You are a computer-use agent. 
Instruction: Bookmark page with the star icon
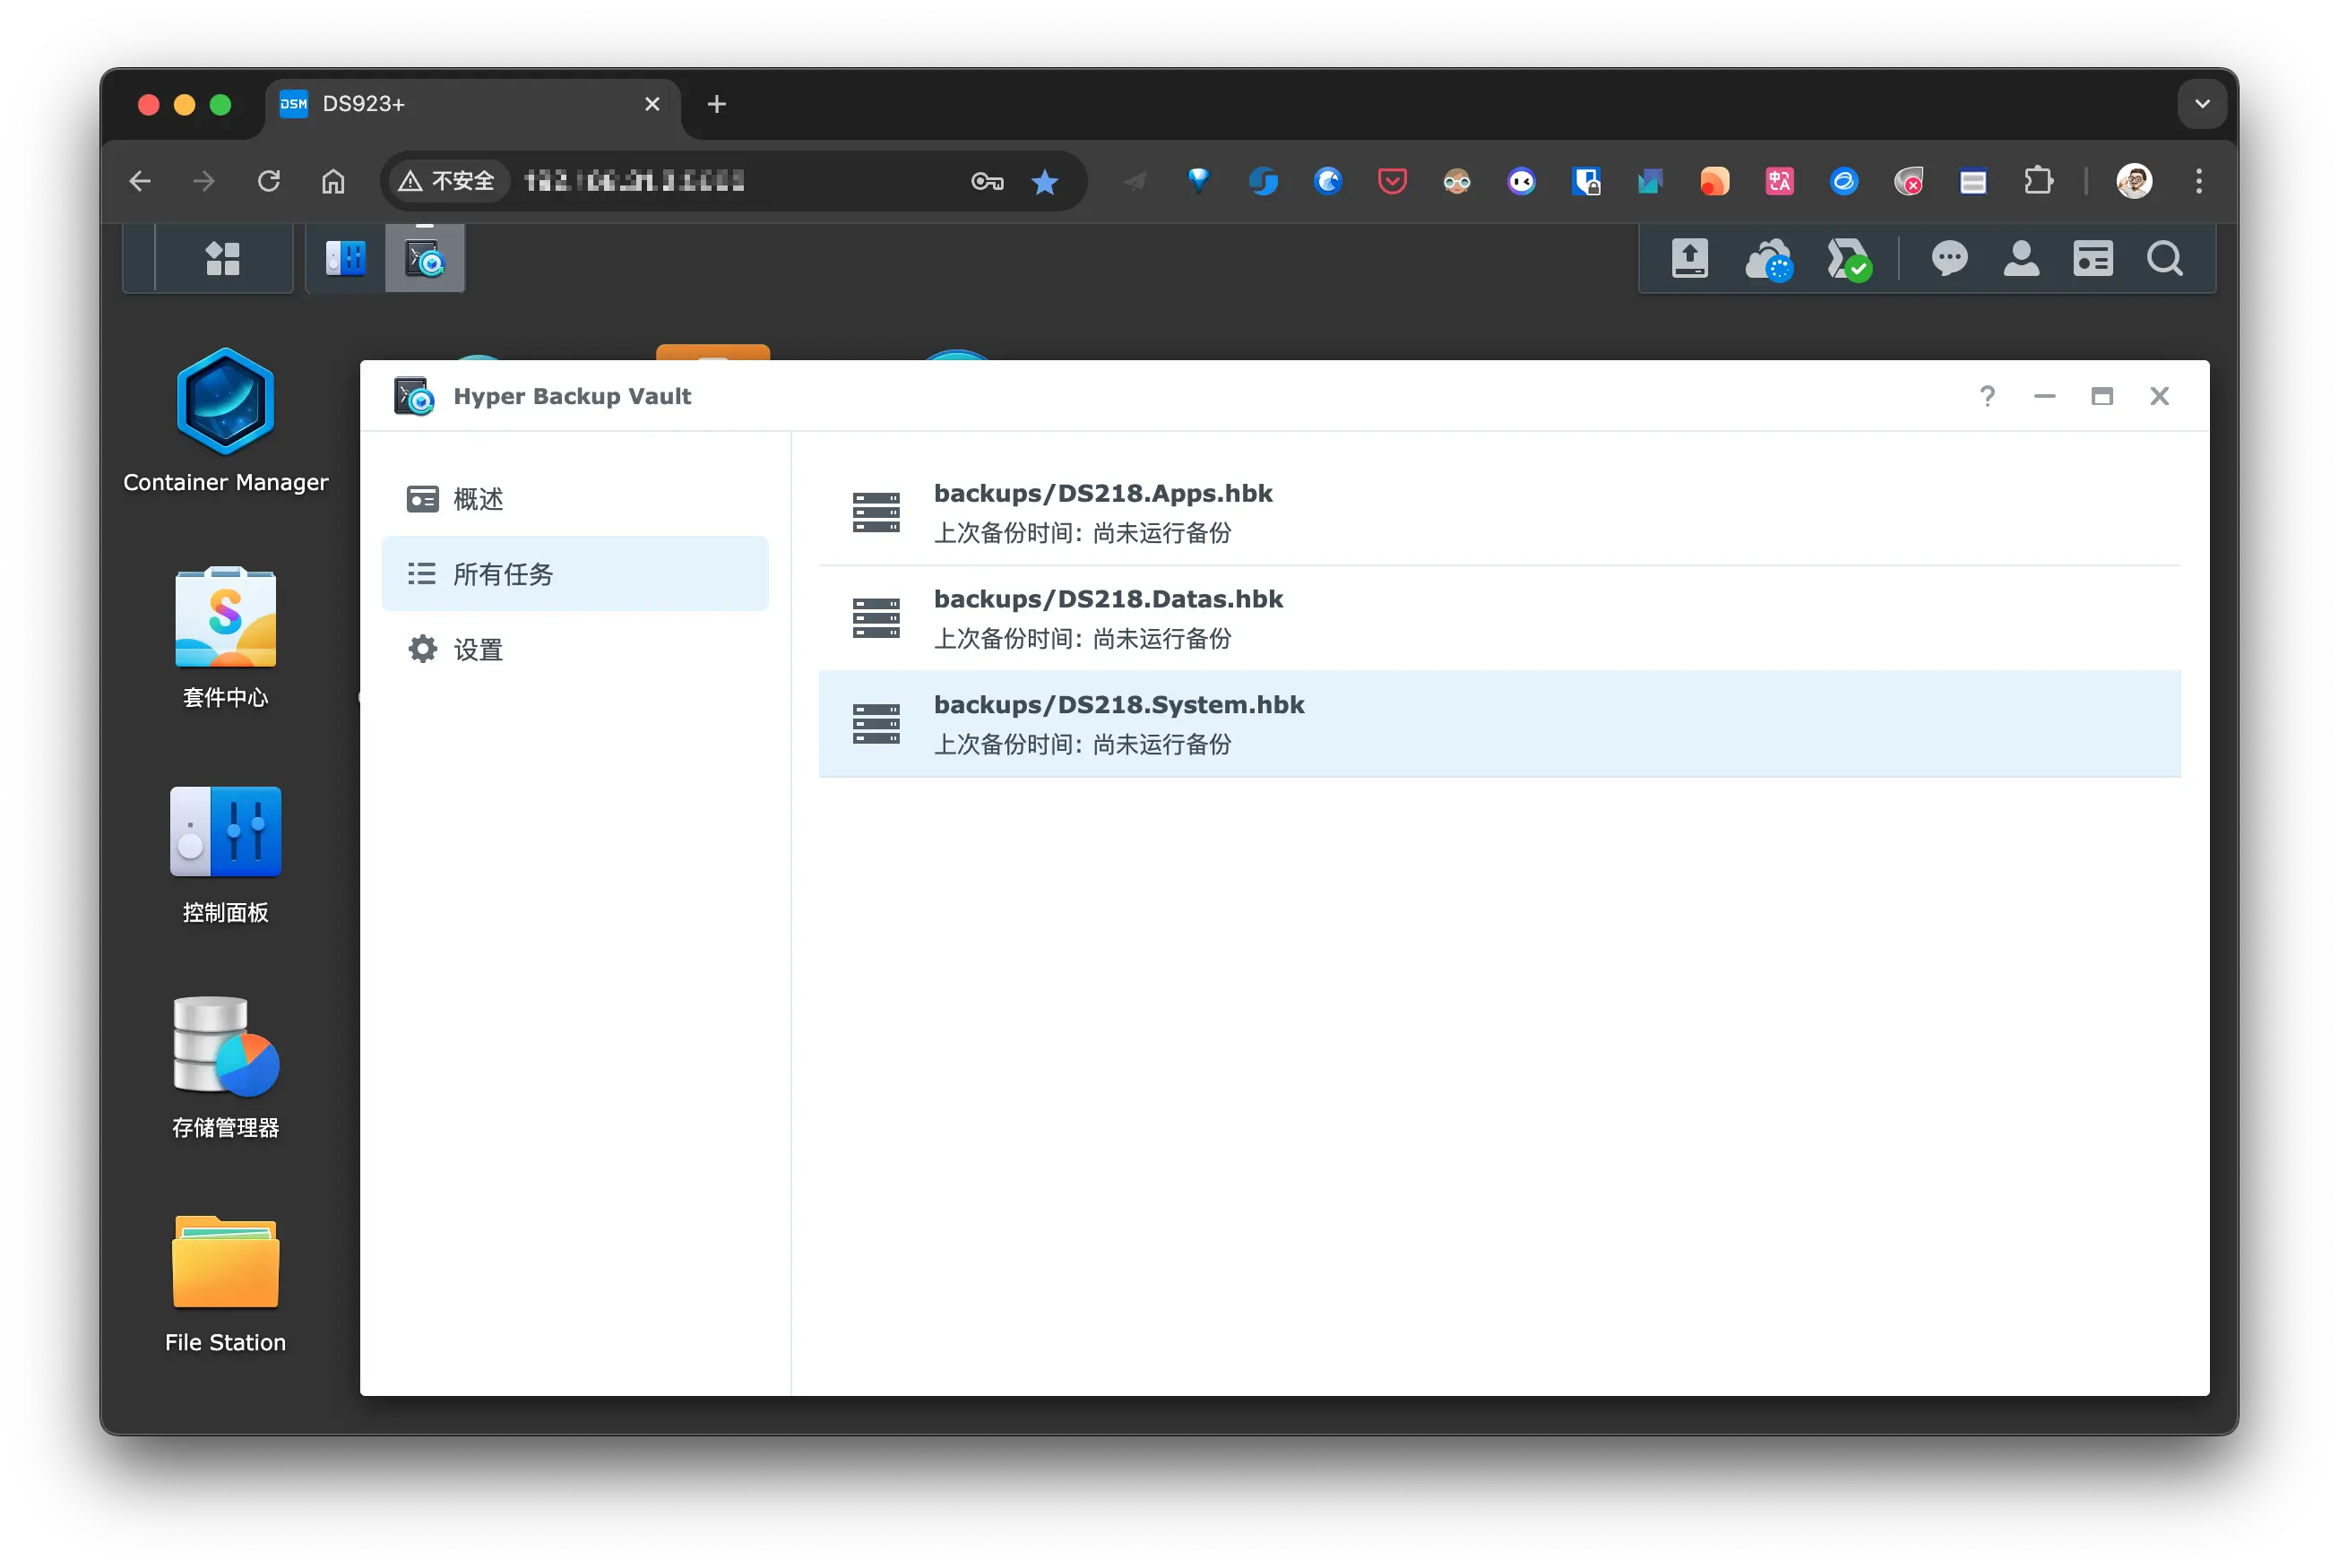coord(1044,182)
